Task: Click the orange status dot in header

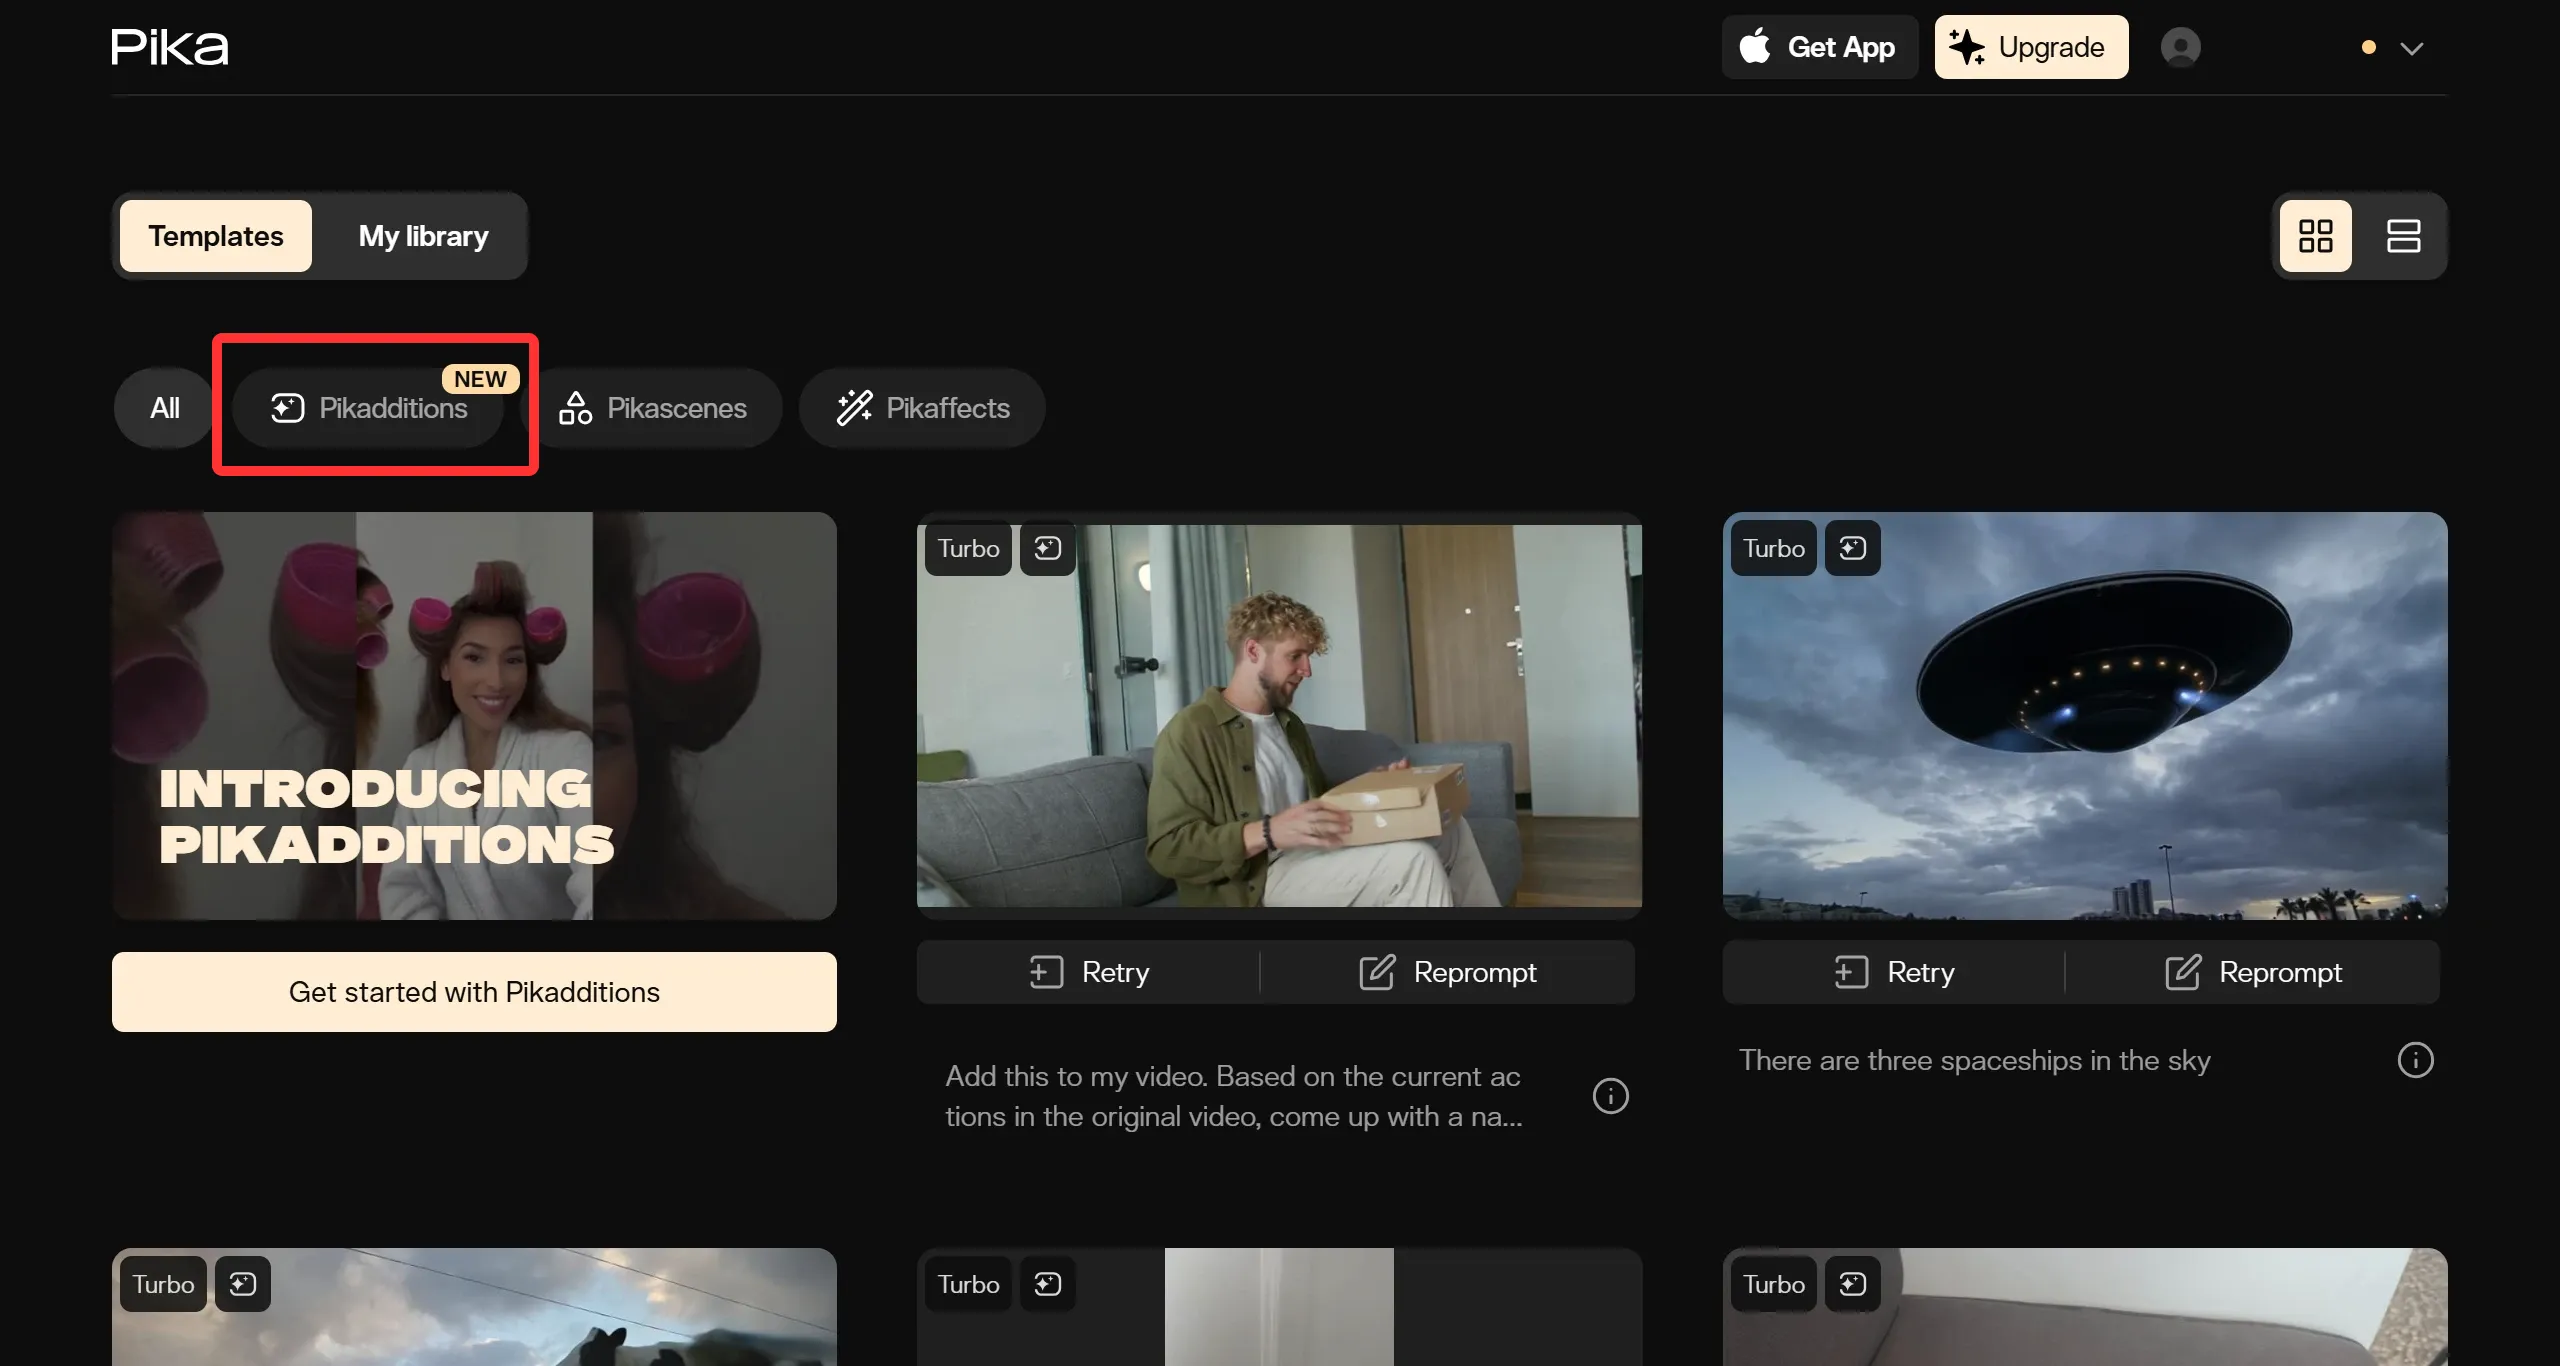Action: 2369,47
